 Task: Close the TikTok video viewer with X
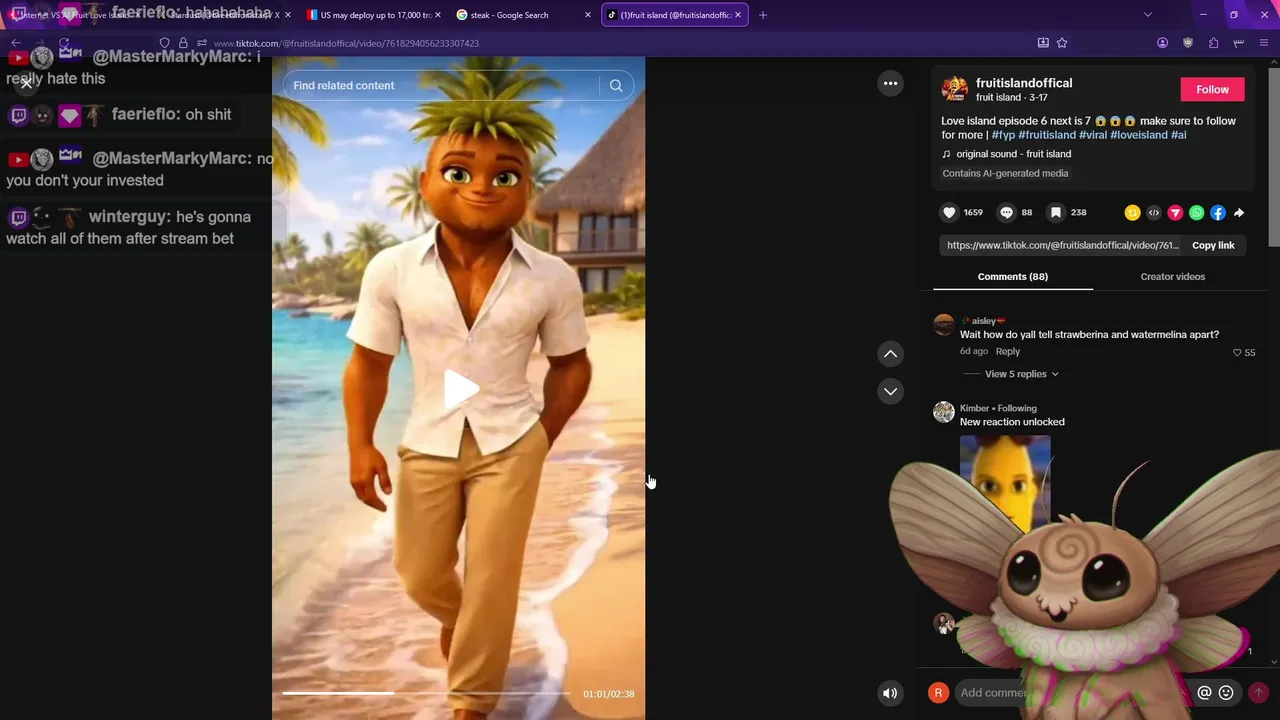tap(26, 84)
